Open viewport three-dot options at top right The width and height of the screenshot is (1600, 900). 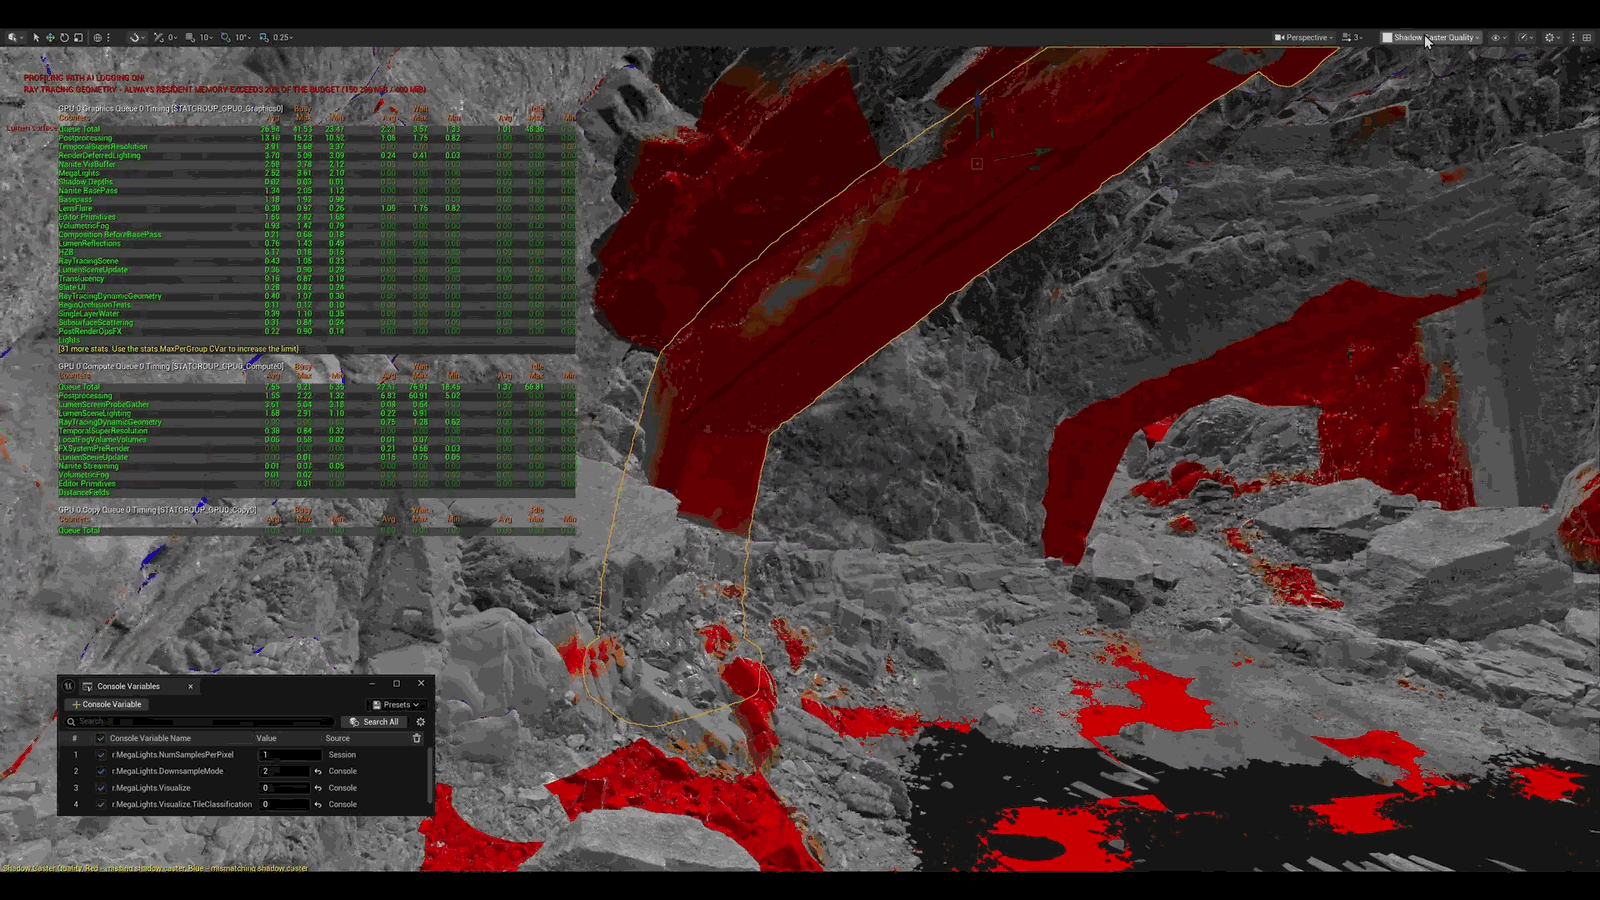[1573, 38]
